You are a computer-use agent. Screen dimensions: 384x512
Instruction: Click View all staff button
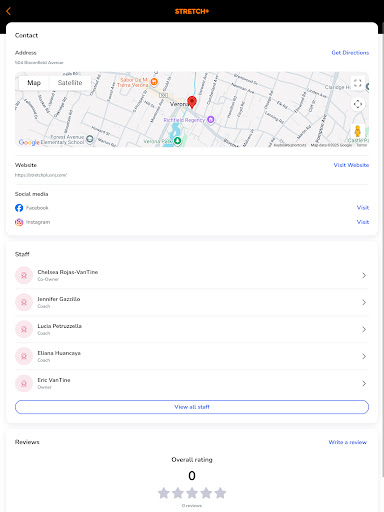[192, 407]
